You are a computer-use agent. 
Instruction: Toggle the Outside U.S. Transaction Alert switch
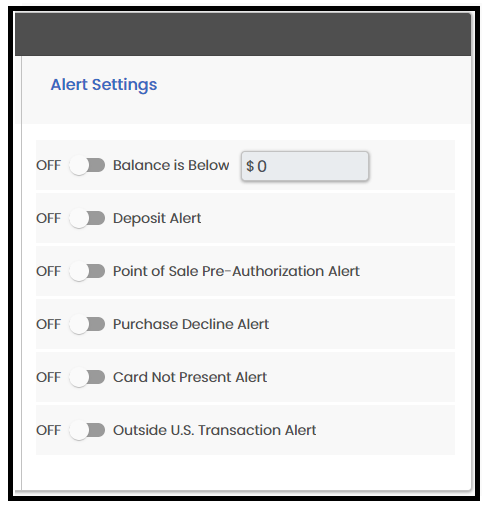(87, 430)
